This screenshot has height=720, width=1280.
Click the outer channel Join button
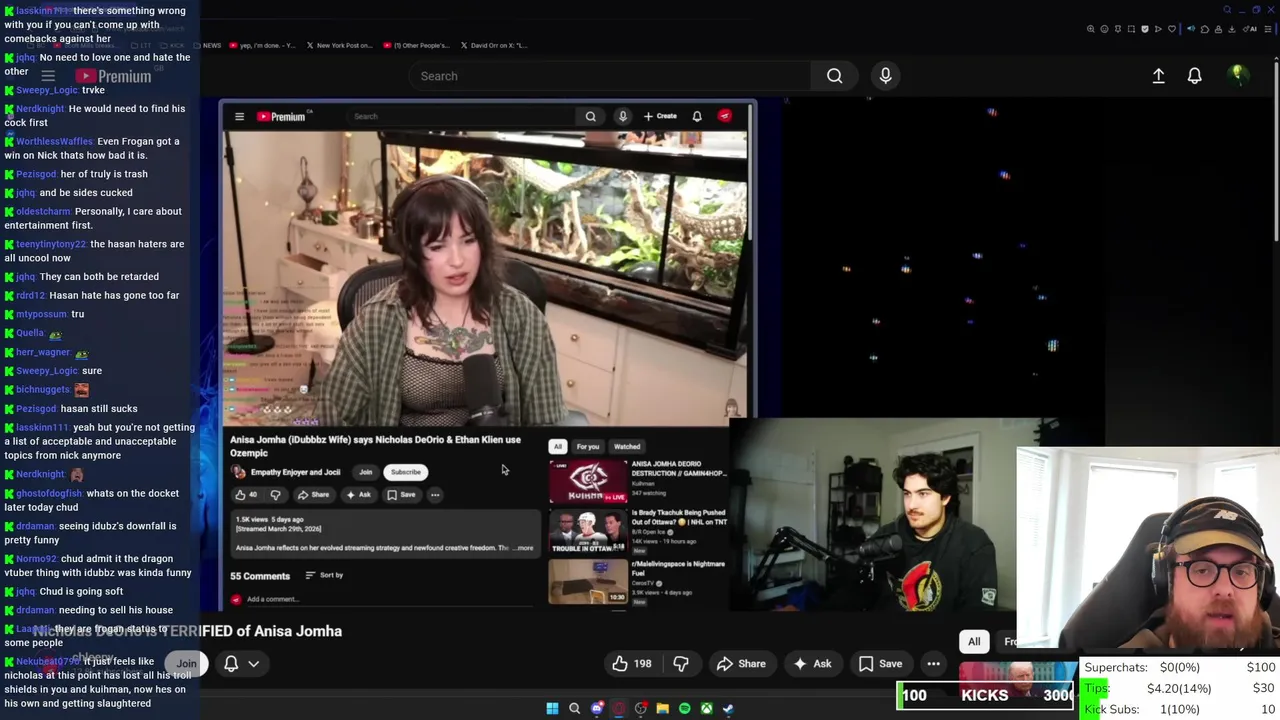click(x=186, y=663)
